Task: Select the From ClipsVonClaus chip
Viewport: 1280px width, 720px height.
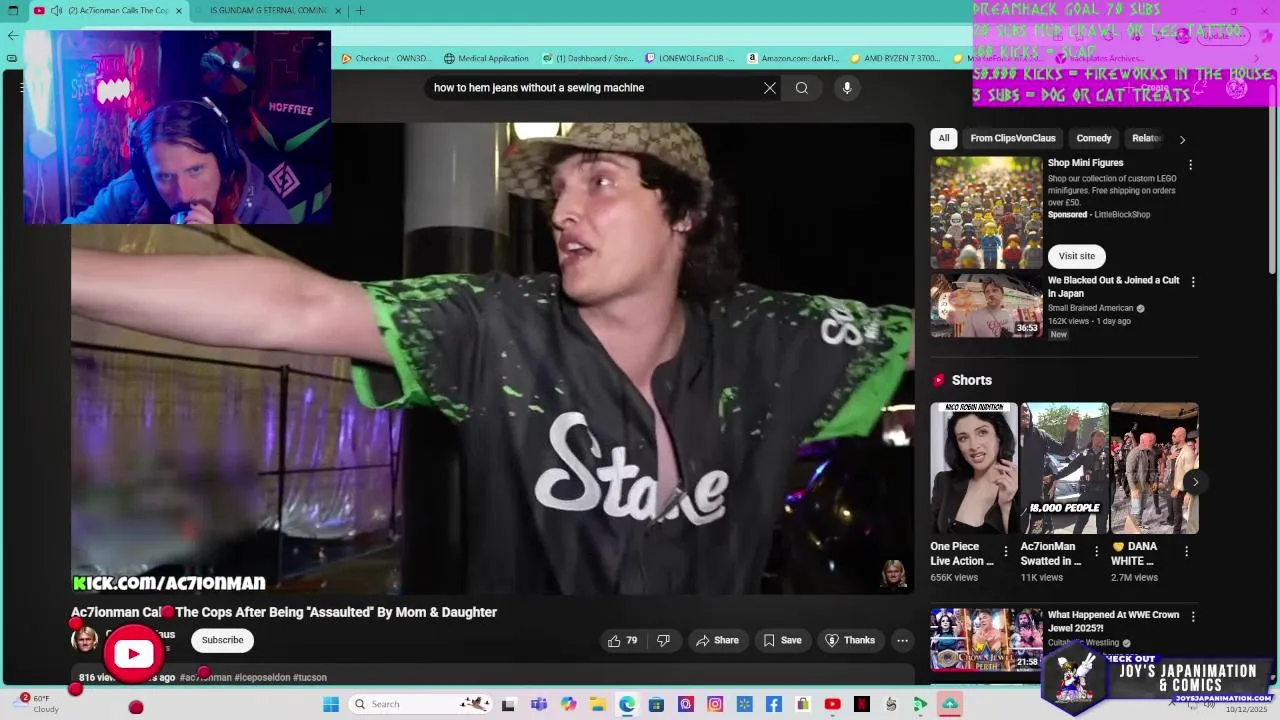Action: click(x=1013, y=138)
